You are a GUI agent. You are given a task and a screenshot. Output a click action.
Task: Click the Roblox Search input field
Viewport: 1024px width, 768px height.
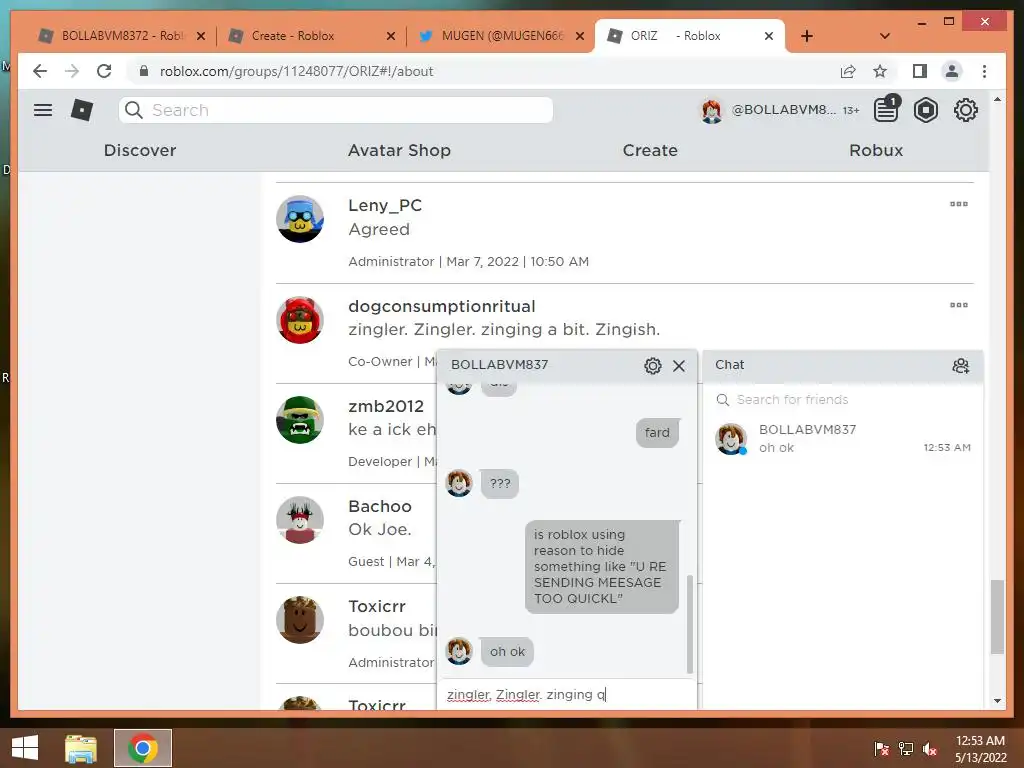click(336, 110)
